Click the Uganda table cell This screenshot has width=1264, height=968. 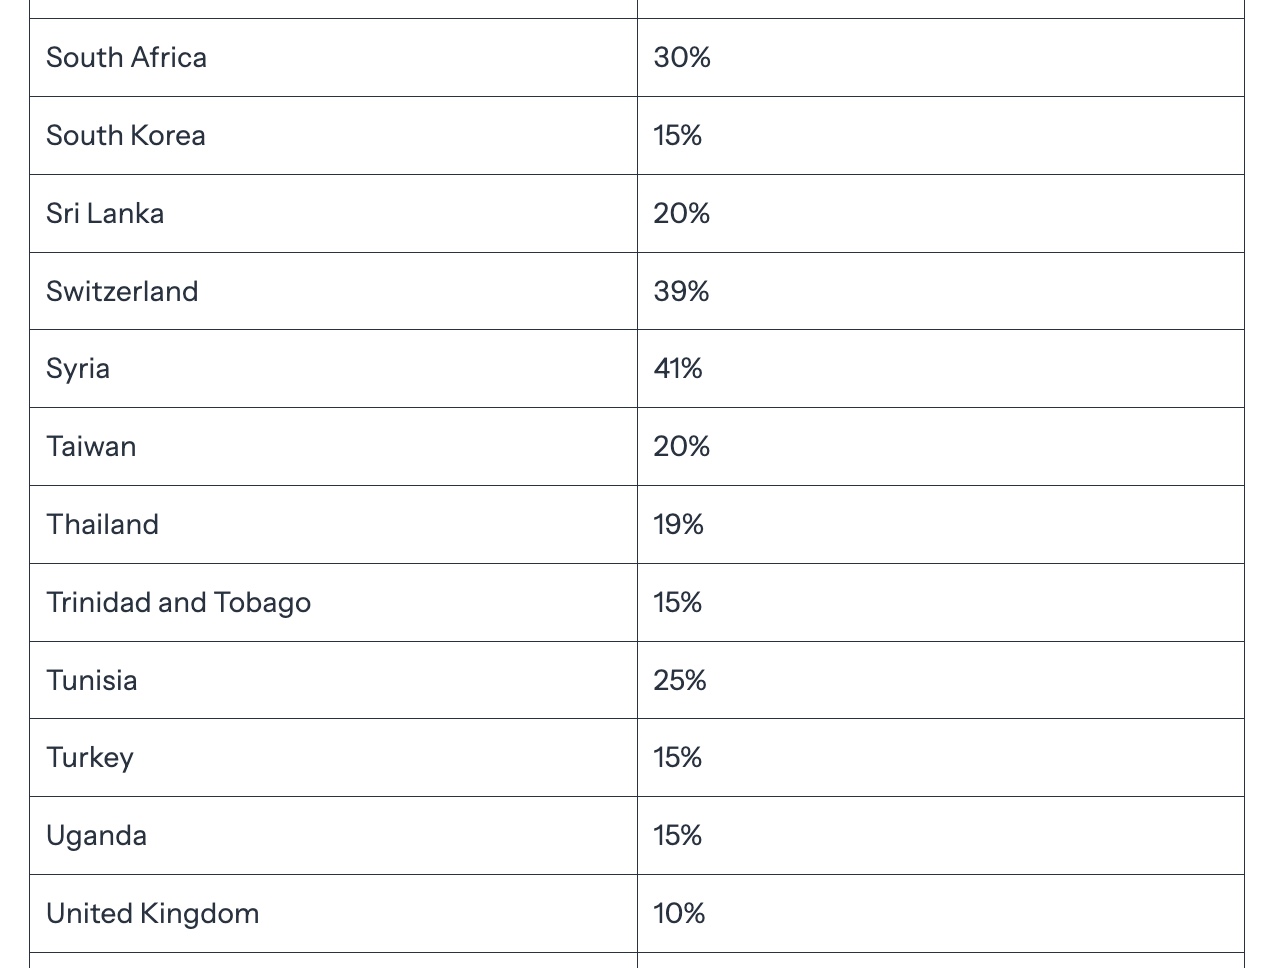click(x=333, y=836)
